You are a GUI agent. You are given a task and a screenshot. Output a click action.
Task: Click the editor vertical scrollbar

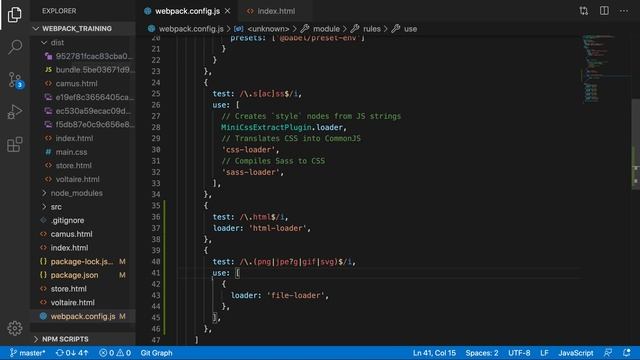(636, 144)
